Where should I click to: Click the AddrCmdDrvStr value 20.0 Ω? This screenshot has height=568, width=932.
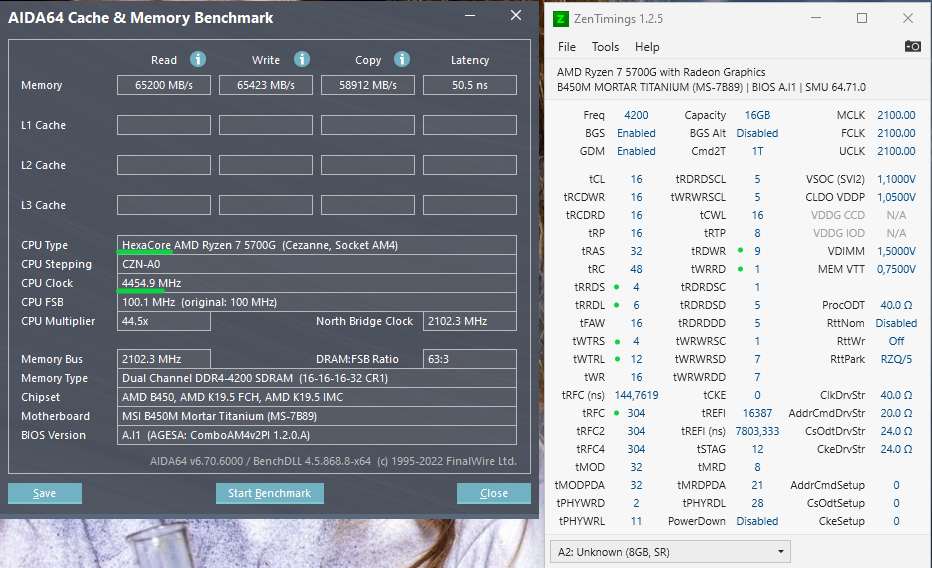tap(896, 413)
